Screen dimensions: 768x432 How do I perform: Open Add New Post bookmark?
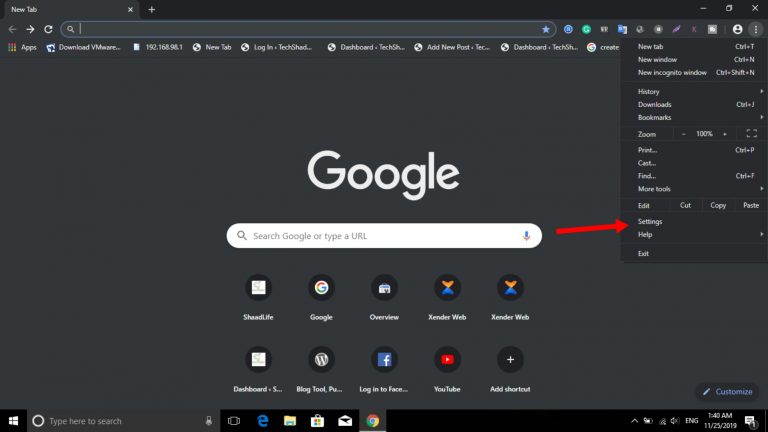click(452, 47)
